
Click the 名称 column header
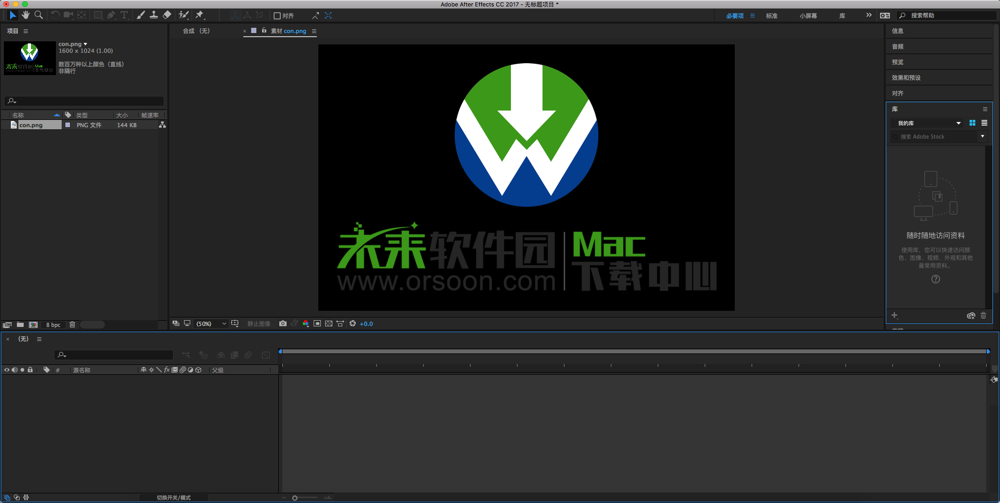click(x=18, y=115)
